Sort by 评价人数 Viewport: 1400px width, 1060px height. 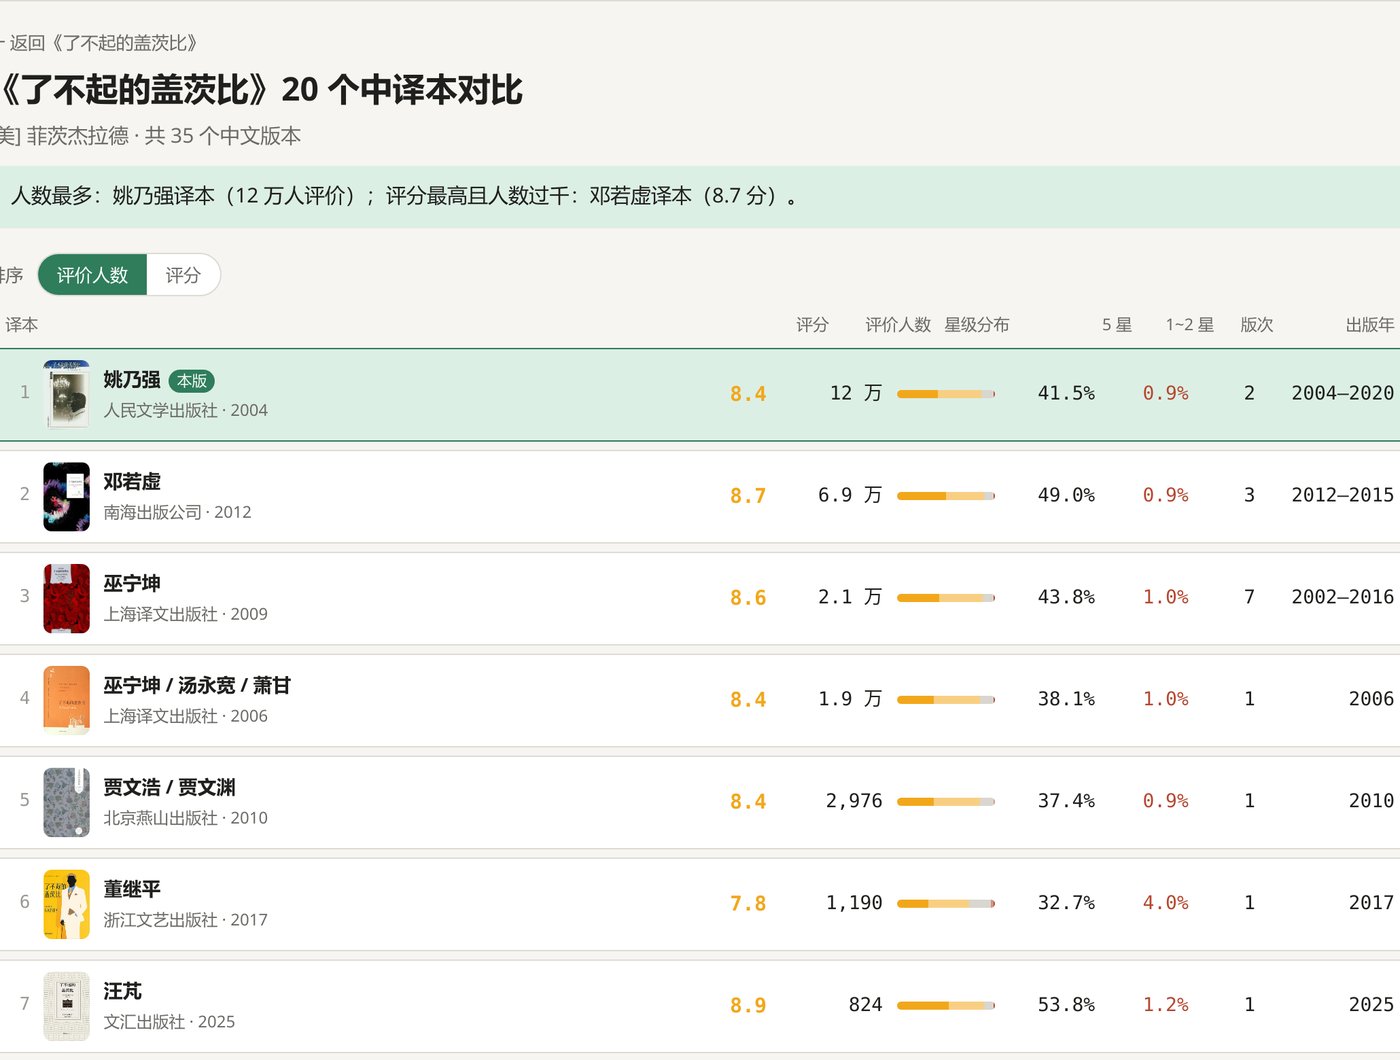92,275
